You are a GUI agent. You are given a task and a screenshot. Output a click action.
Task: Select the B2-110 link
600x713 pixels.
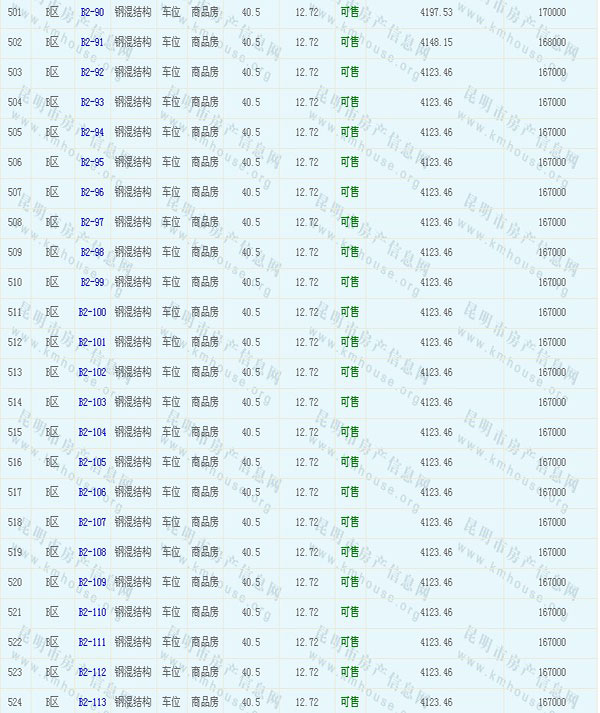tap(92, 612)
